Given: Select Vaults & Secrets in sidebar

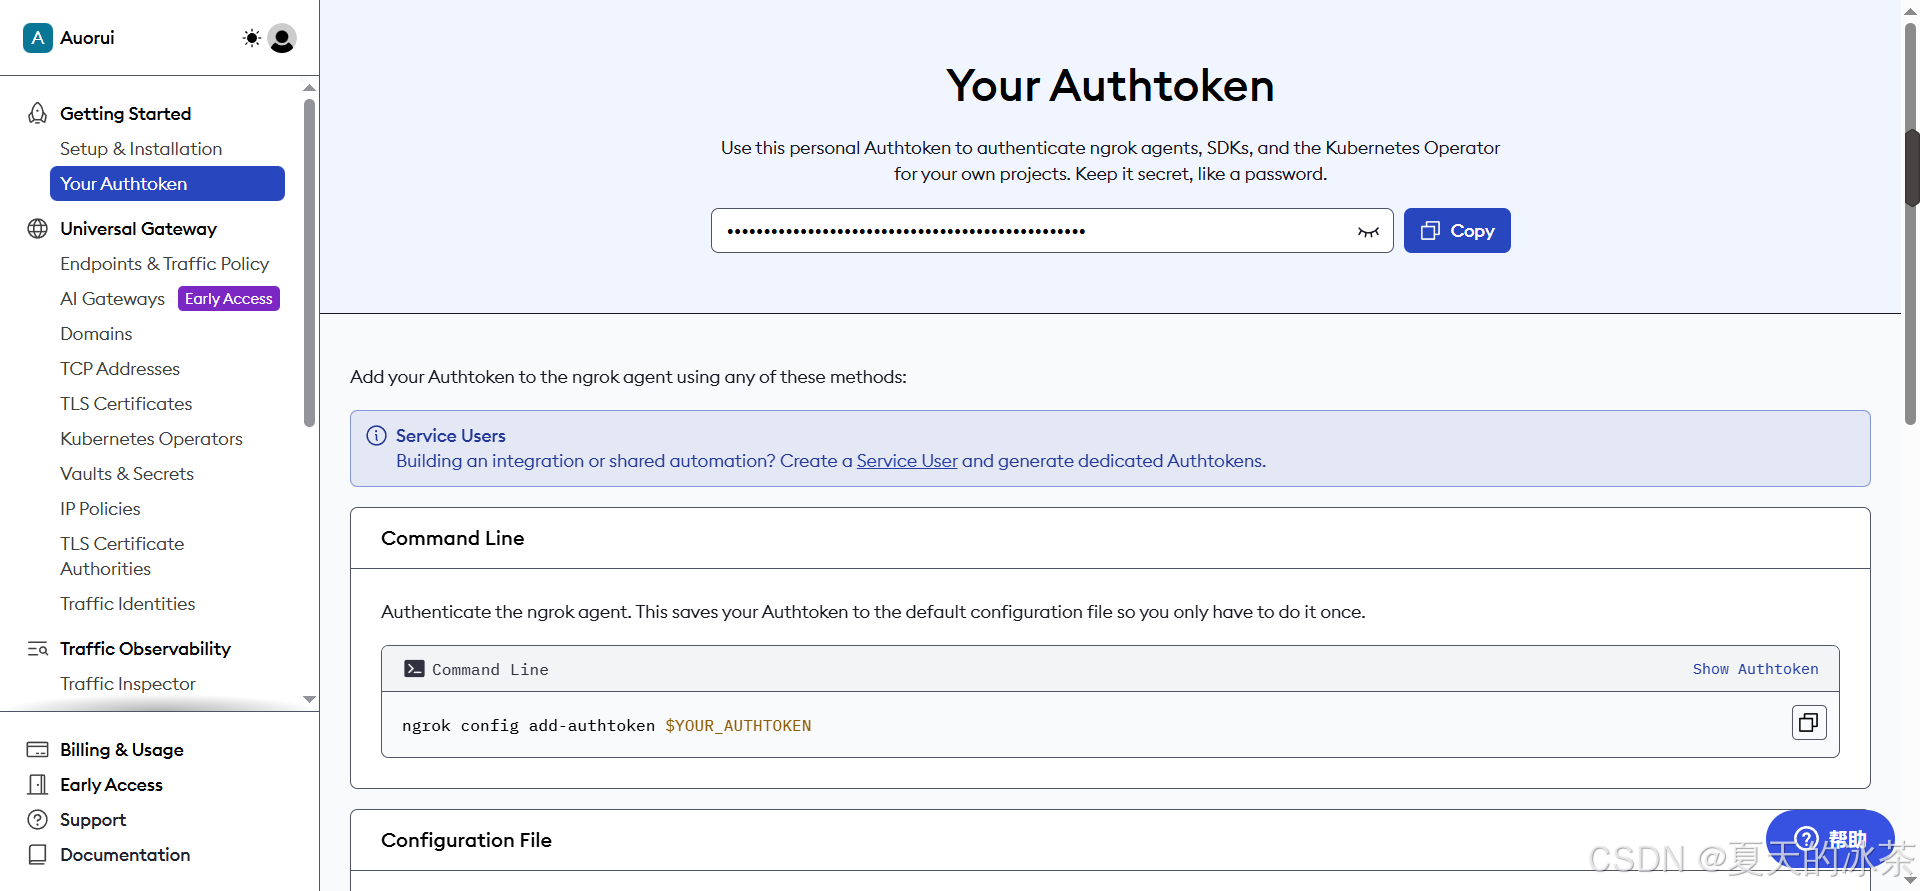Looking at the screenshot, I should 127,474.
